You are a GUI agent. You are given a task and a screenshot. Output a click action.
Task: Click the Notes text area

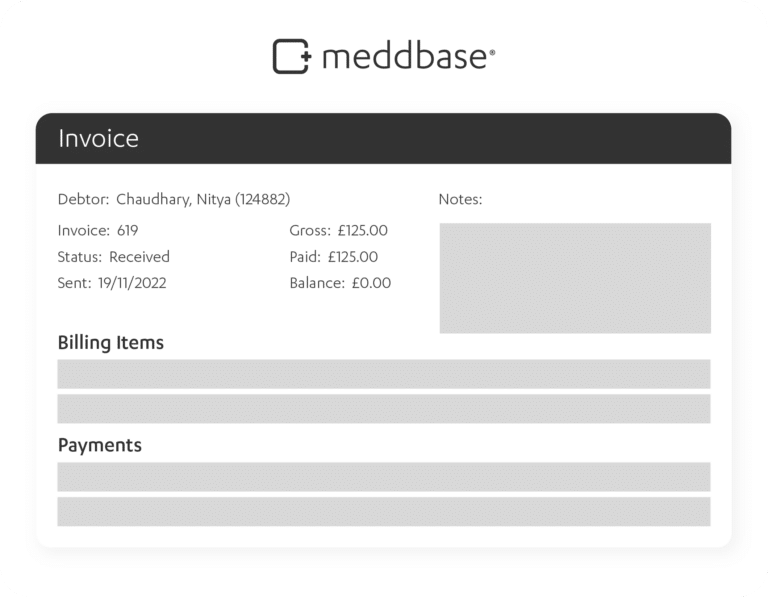575,278
